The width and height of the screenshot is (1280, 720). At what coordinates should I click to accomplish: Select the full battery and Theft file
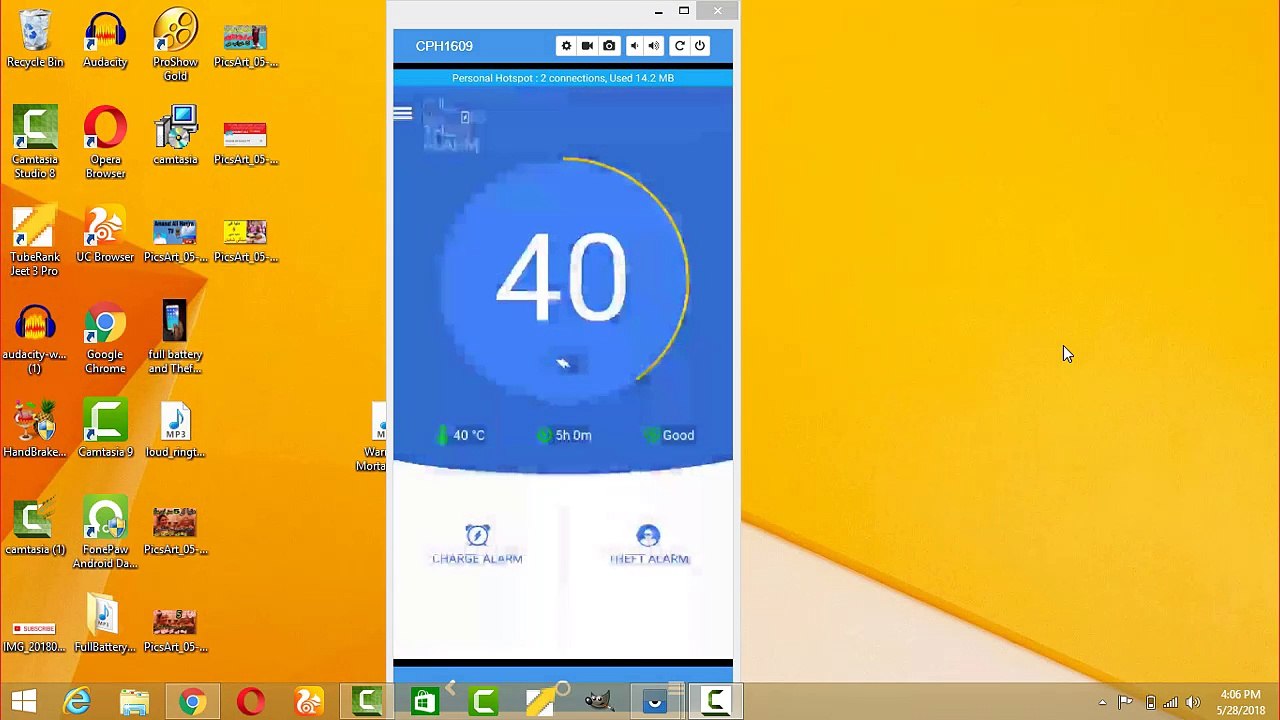tap(175, 338)
